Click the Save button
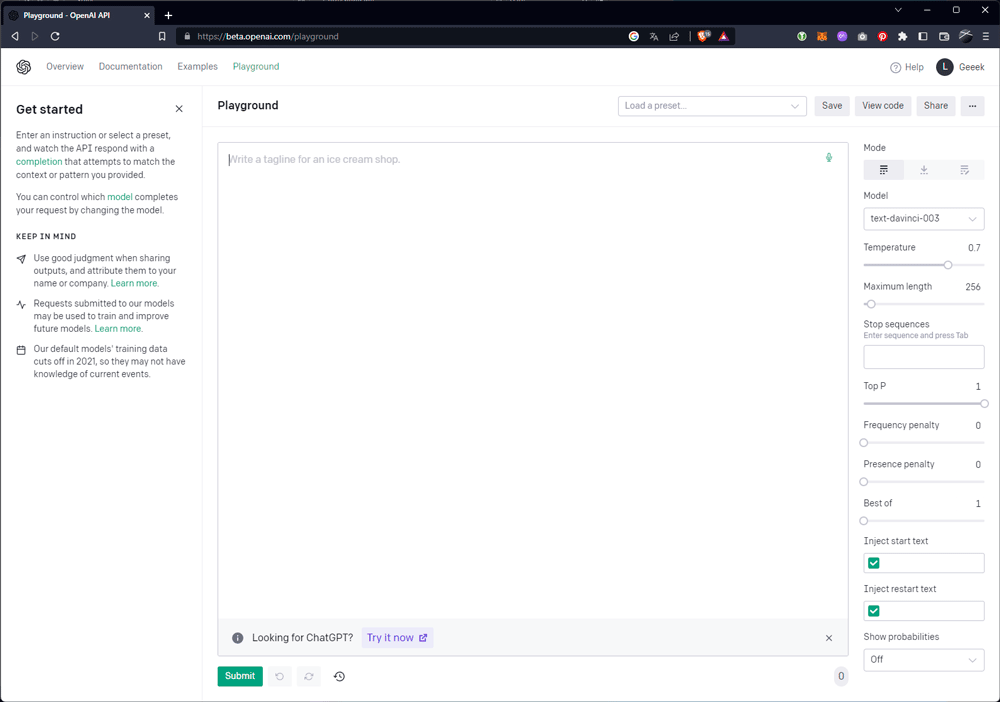The width and height of the screenshot is (1000, 702). pyautogui.click(x=832, y=106)
